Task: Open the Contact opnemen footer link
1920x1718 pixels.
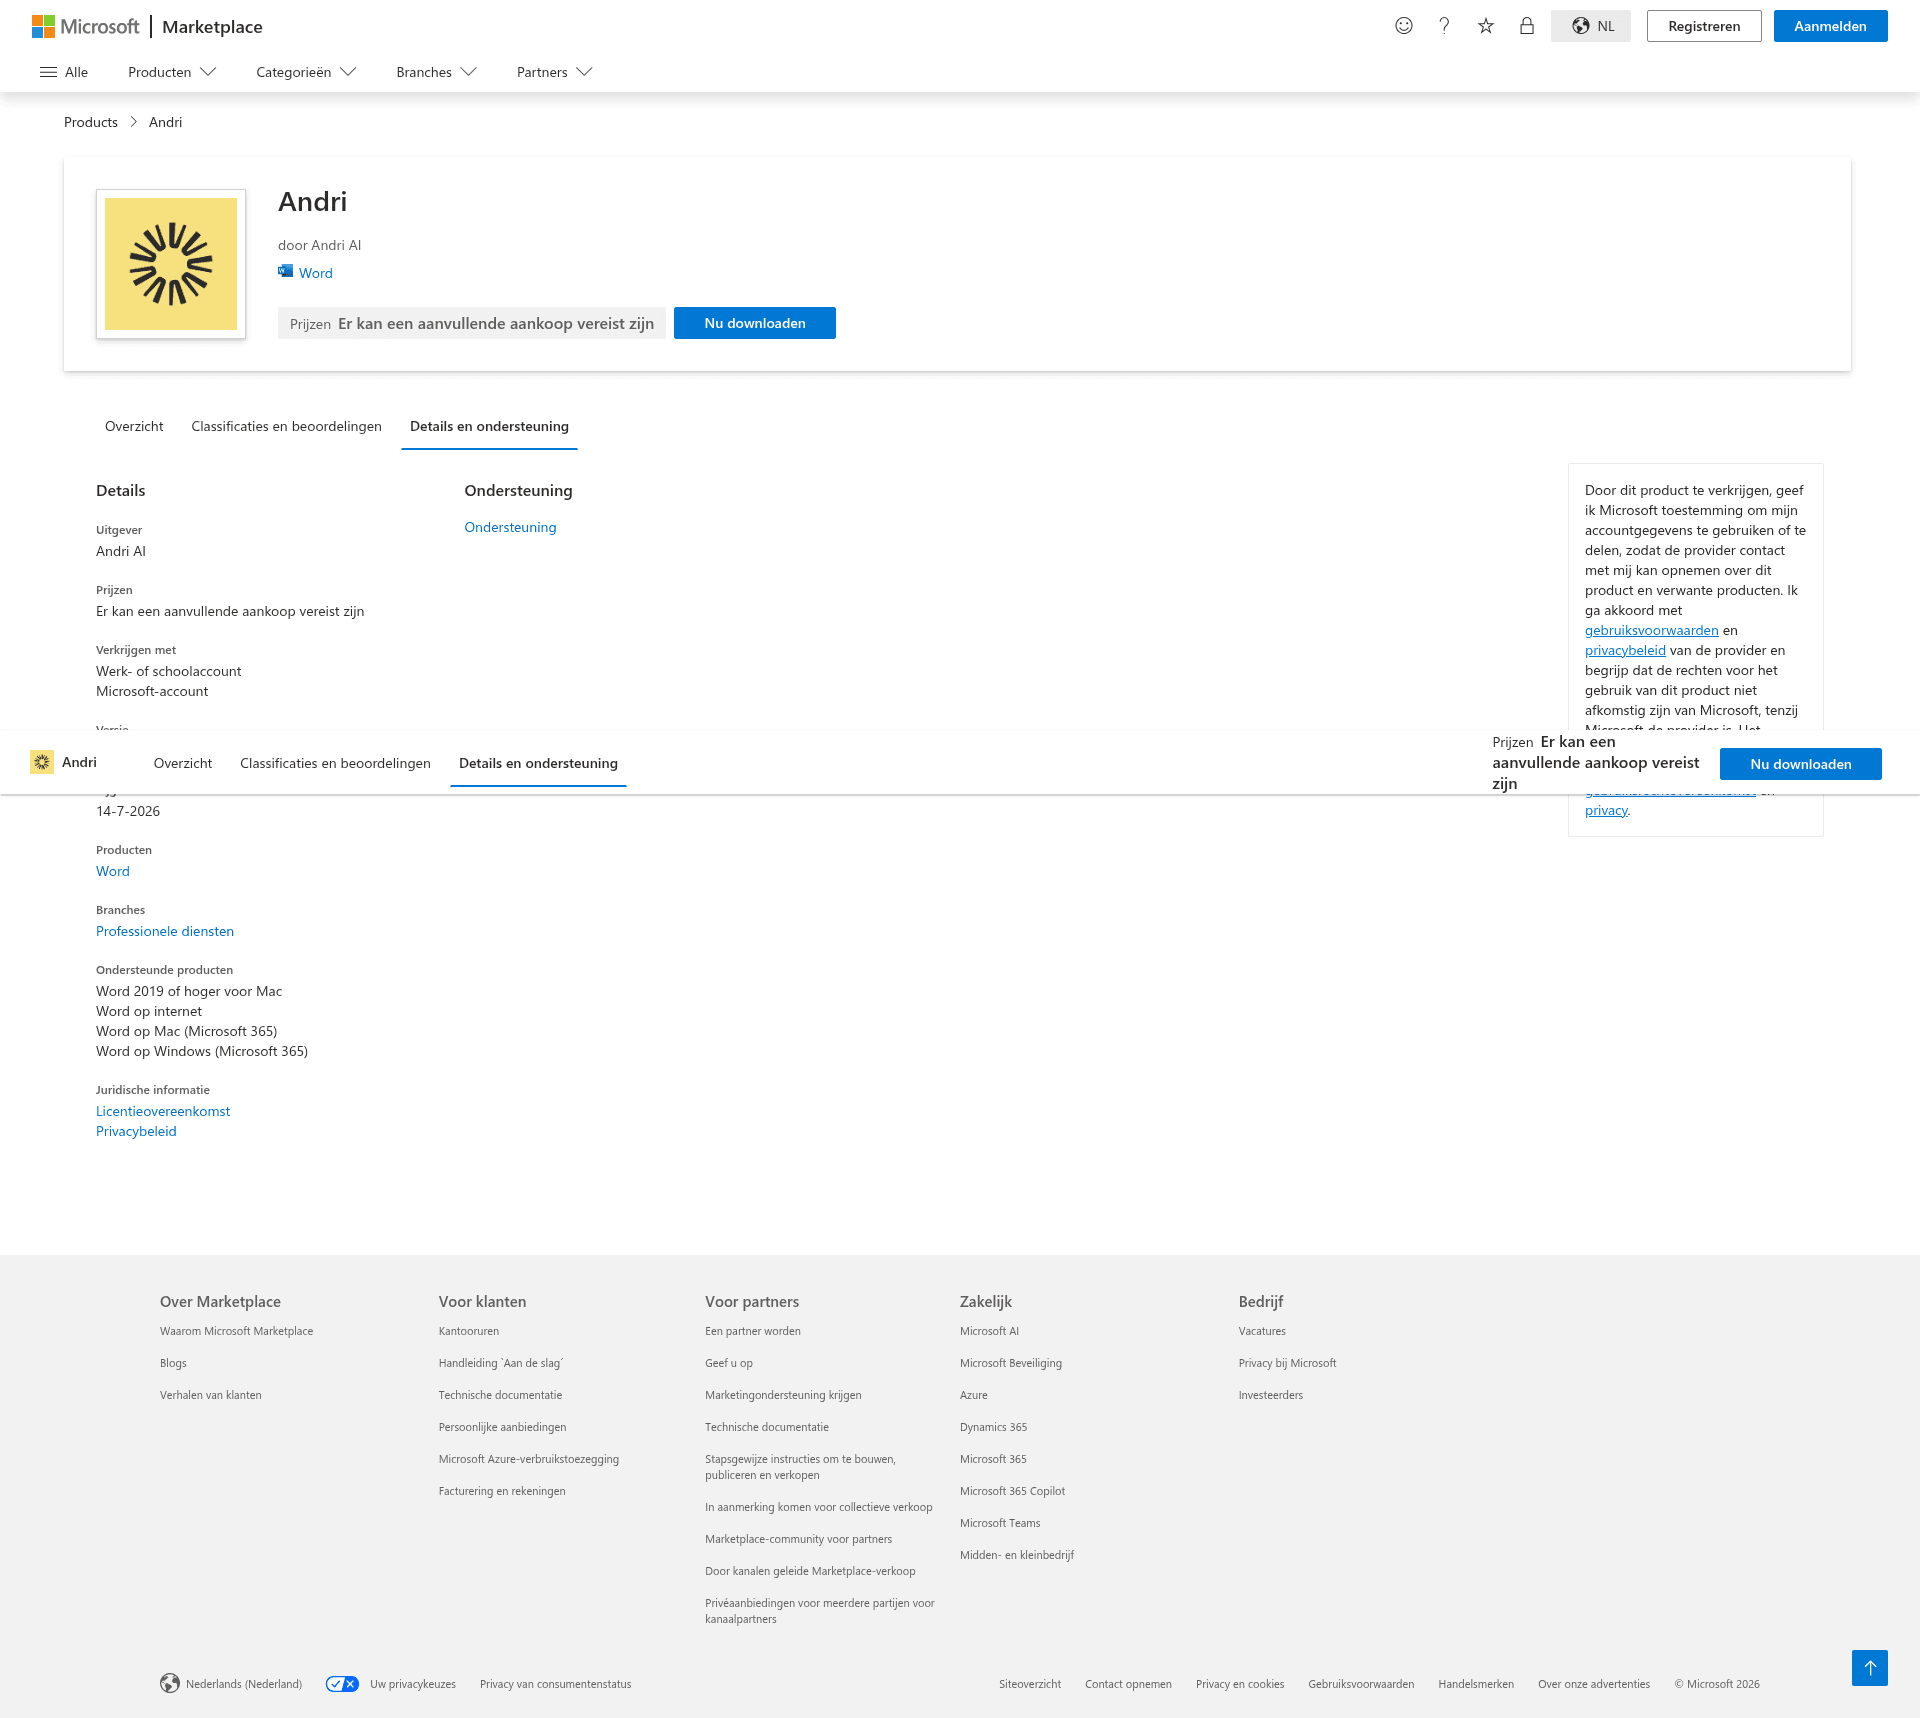Action: point(1128,1684)
